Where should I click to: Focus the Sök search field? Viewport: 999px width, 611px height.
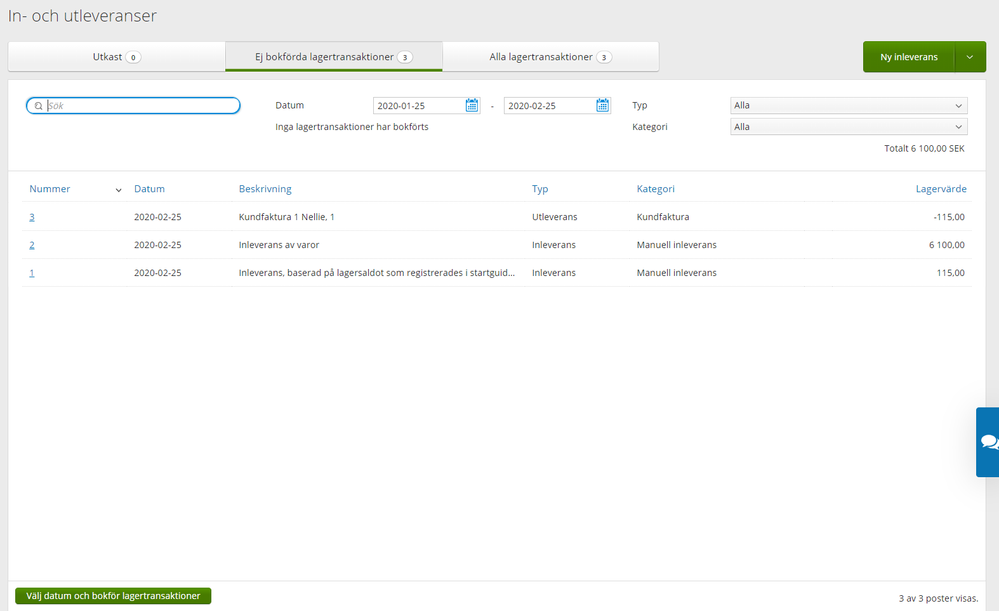[140, 106]
